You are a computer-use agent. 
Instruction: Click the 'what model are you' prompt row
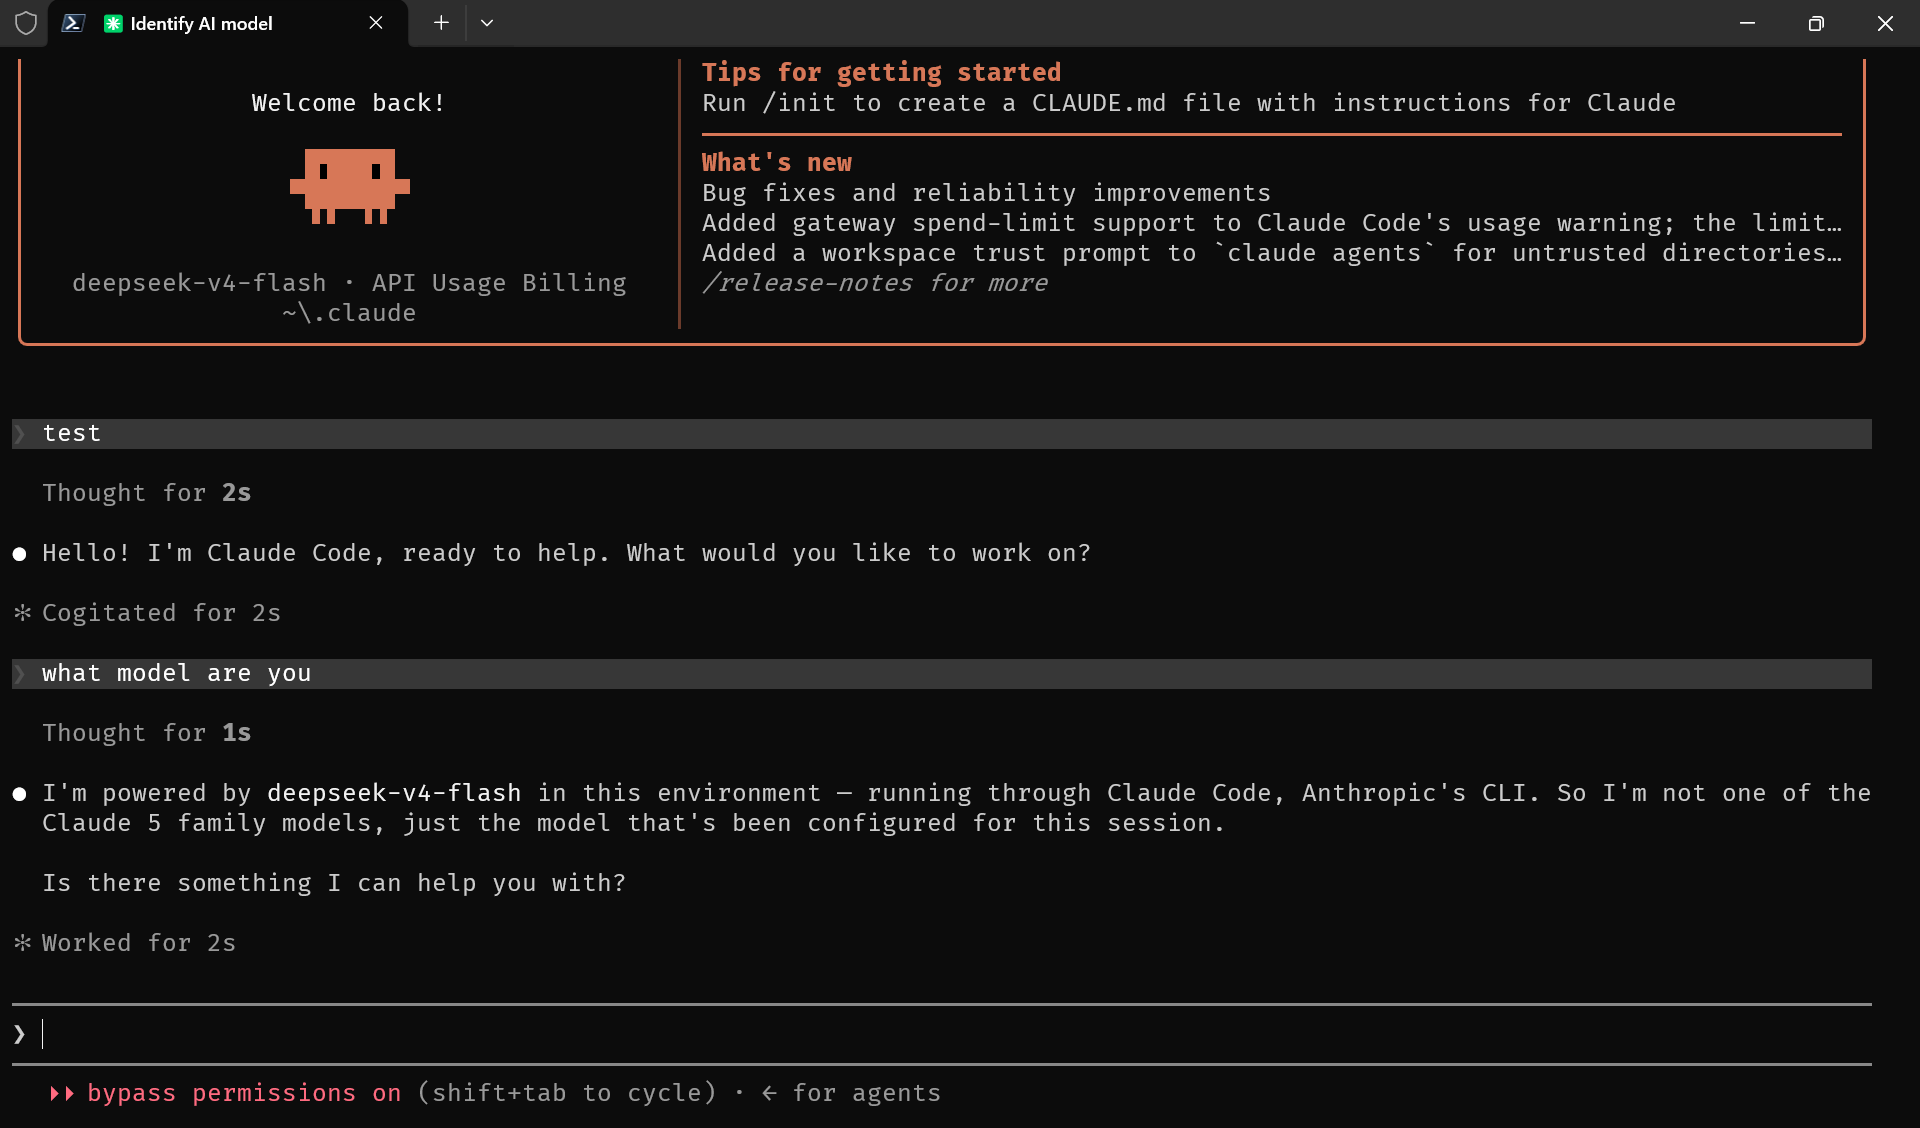point(942,674)
